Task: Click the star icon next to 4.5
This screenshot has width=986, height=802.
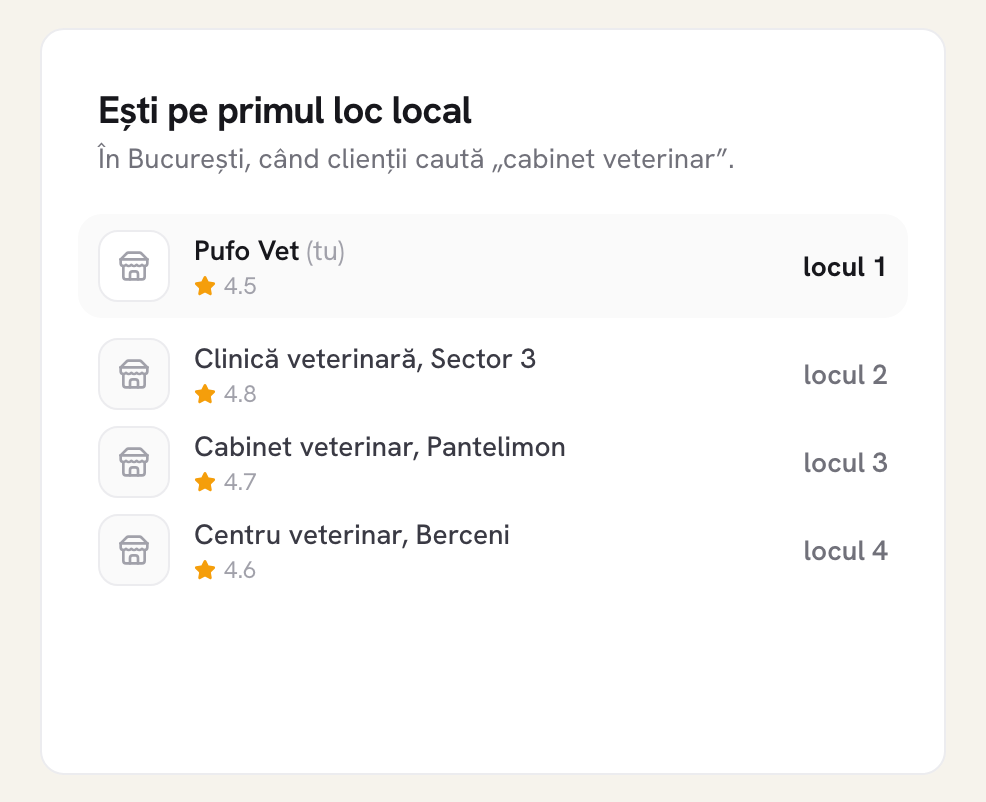Action: (205, 286)
